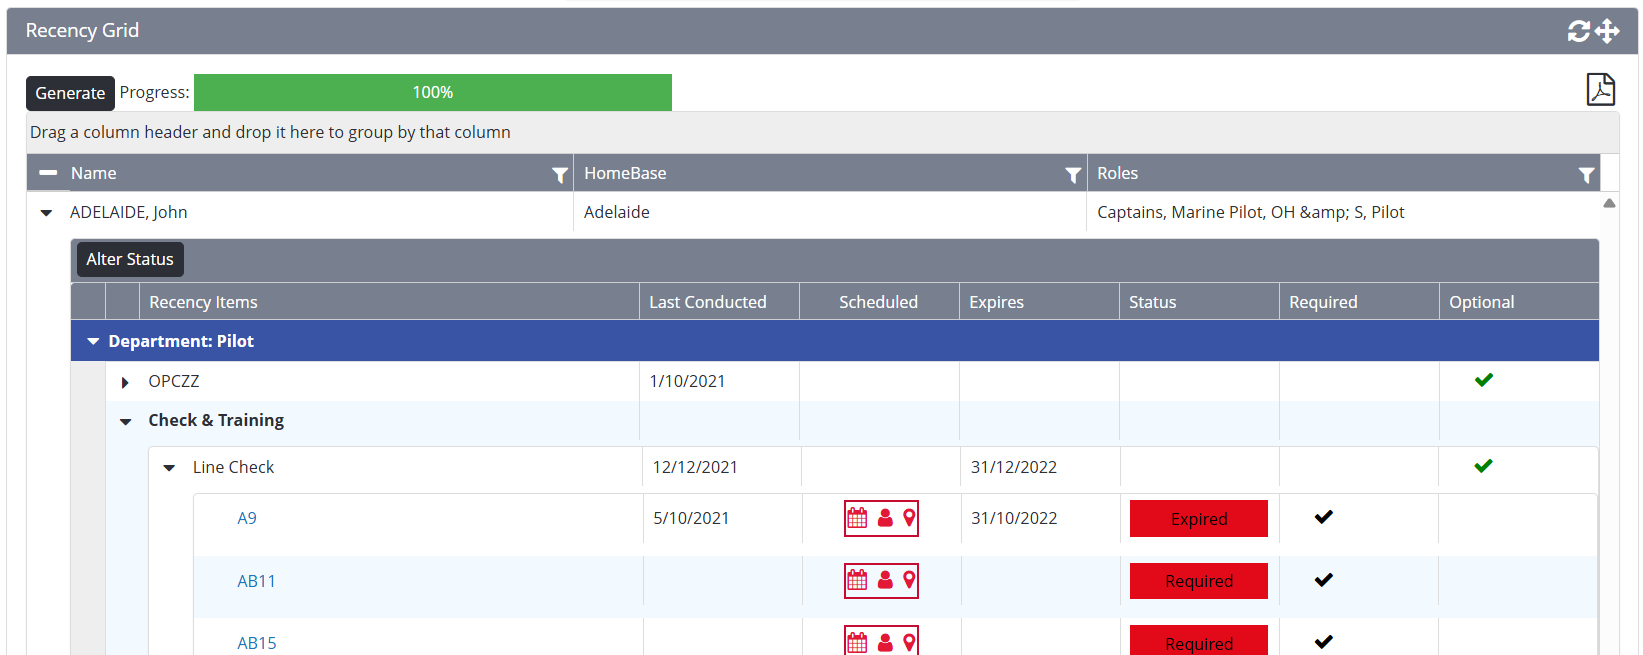Toggle Optional checkmark for OPCZZ

point(1483,380)
